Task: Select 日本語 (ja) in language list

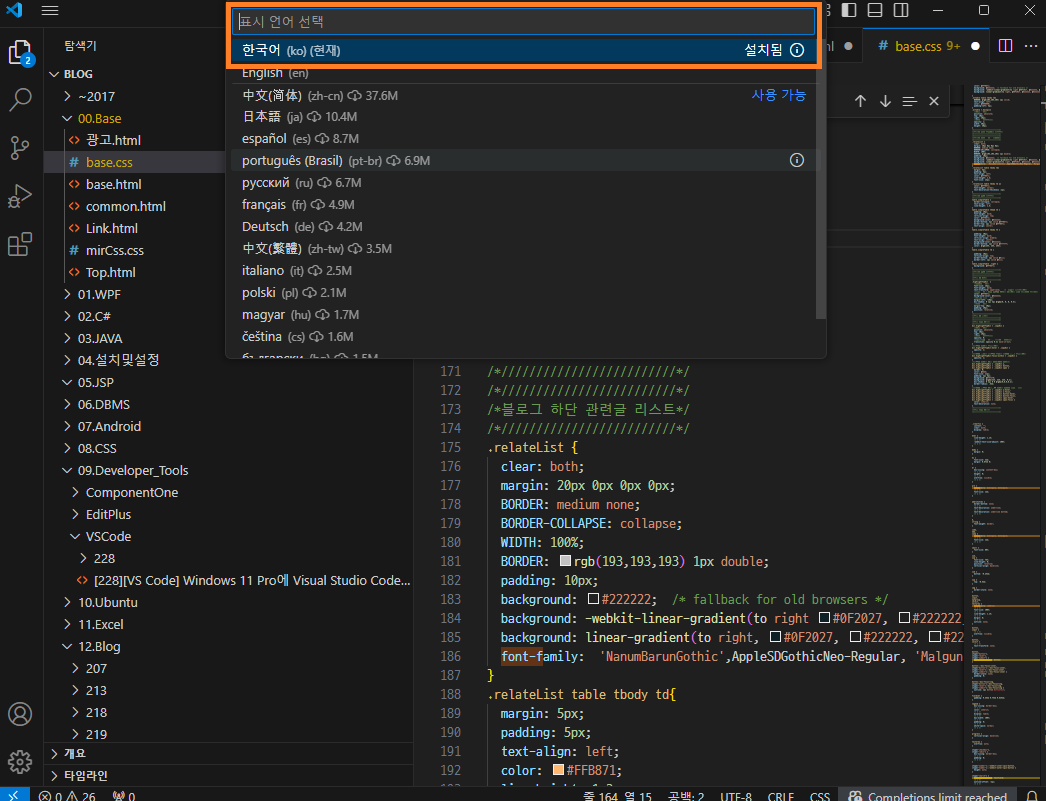Action: (524, 117)
